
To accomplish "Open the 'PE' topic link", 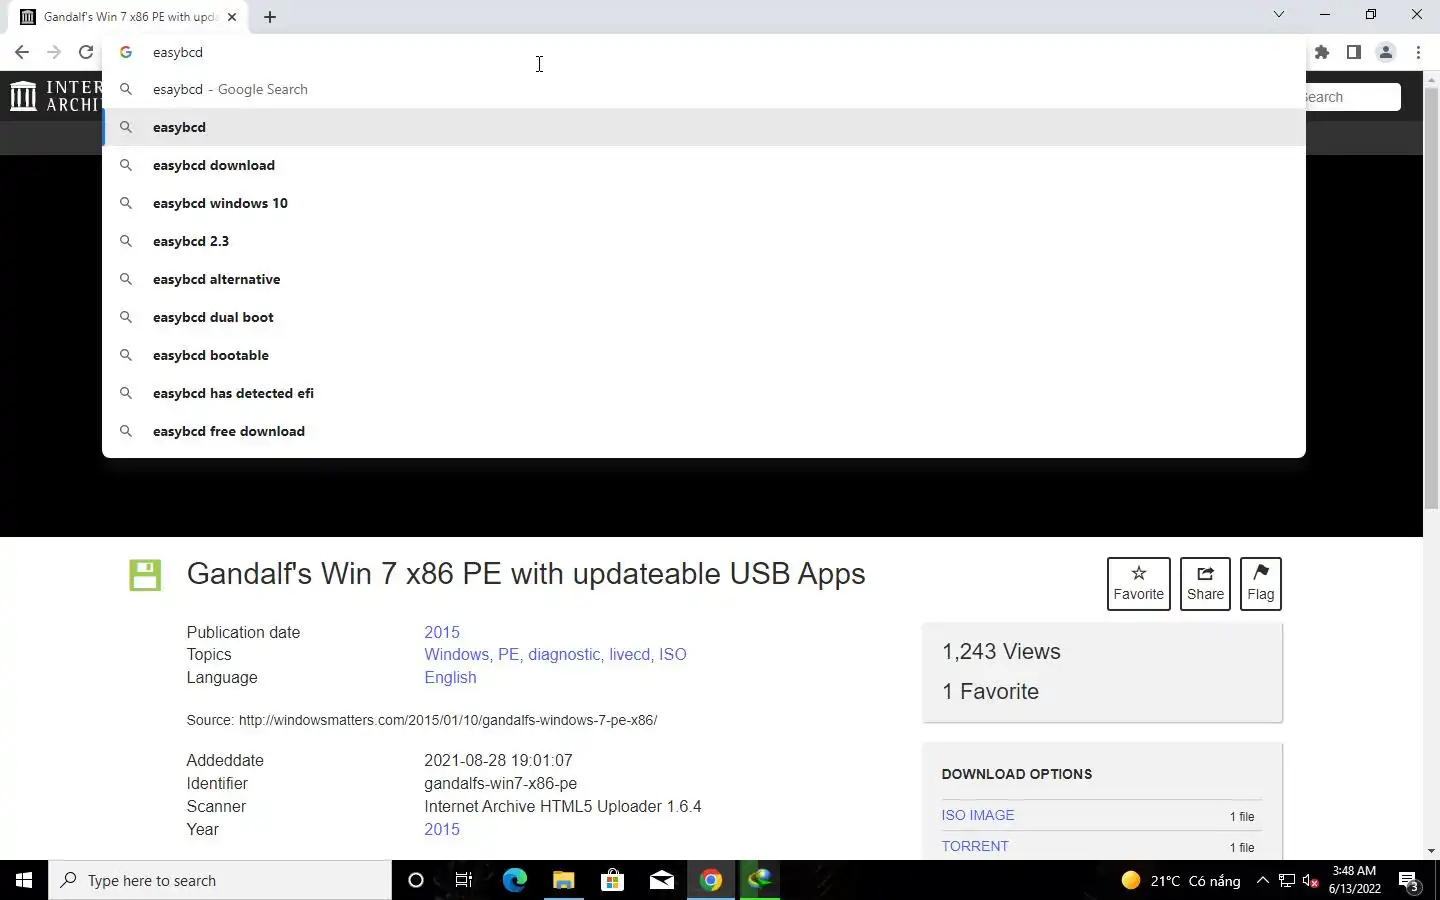I will (508, 654).
